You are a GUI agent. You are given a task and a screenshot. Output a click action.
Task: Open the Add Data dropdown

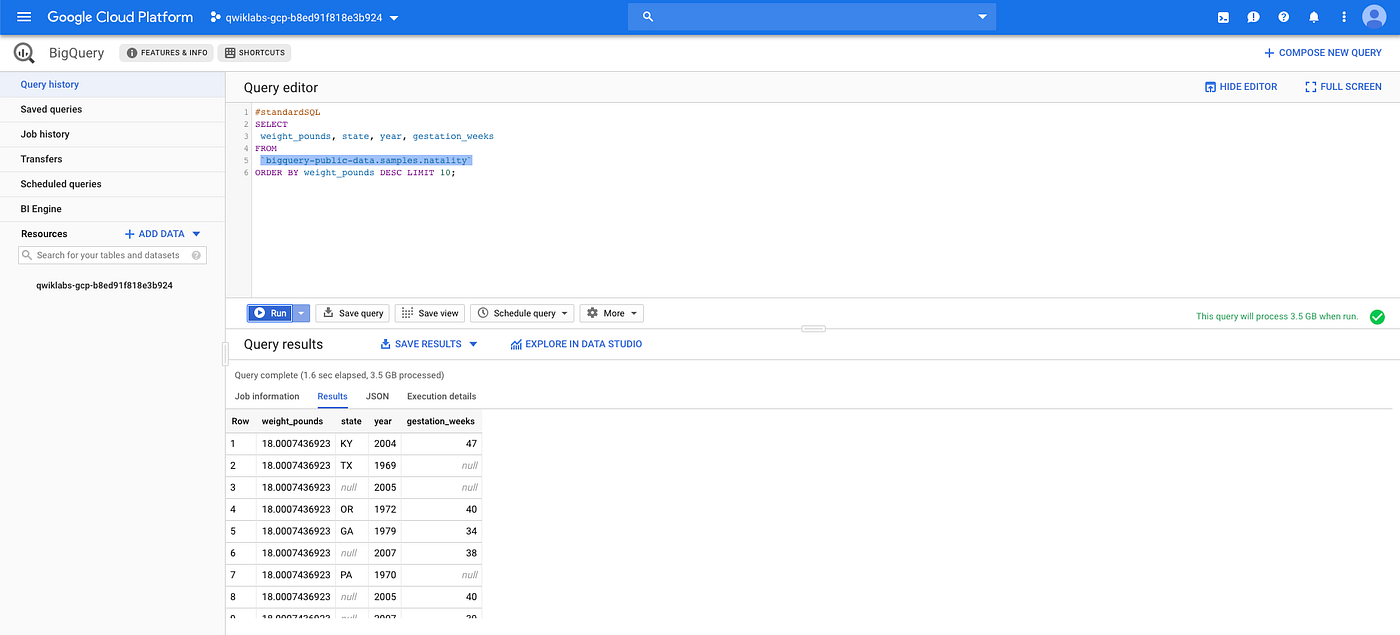tap(160, 233)
